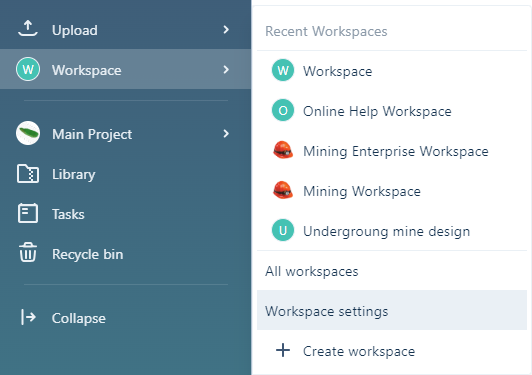The height and width of the screenshot is (375, 532).
Task: Click the Upload tray icon
Action: (28, 29)
